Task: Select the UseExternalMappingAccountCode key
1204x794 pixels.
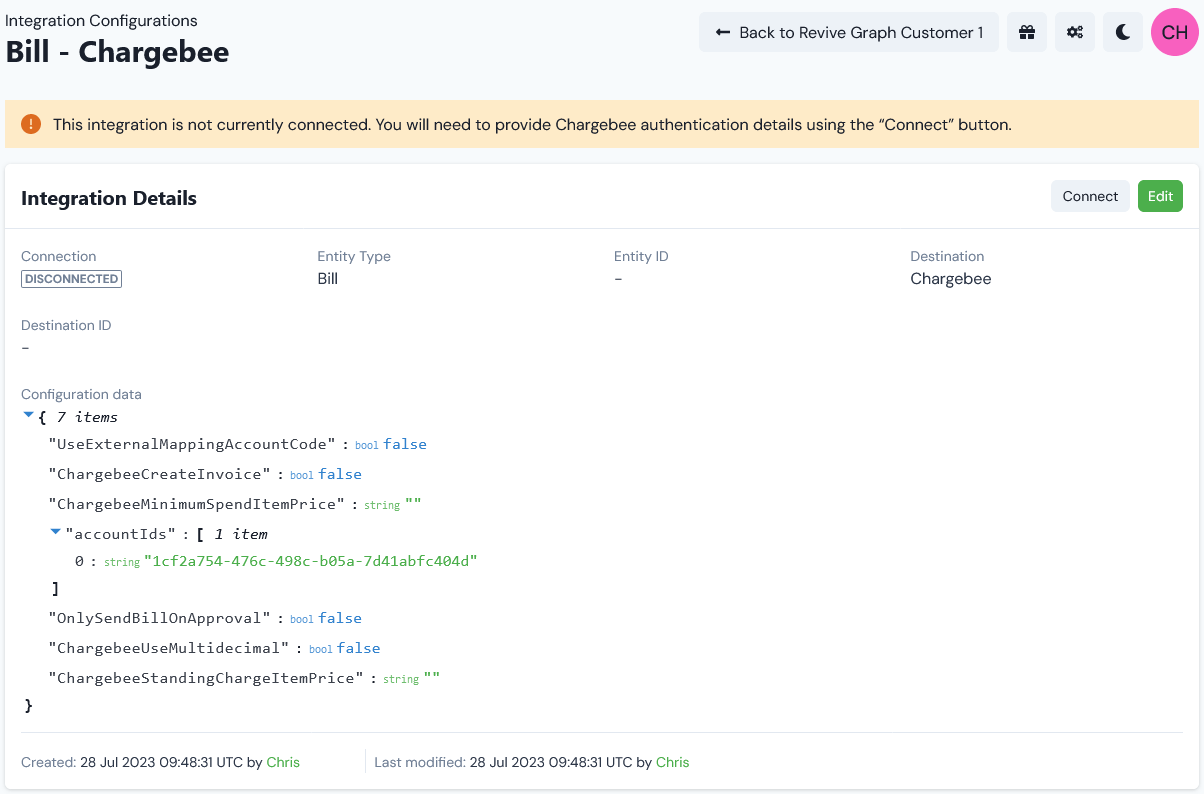Action: (192, 444)
